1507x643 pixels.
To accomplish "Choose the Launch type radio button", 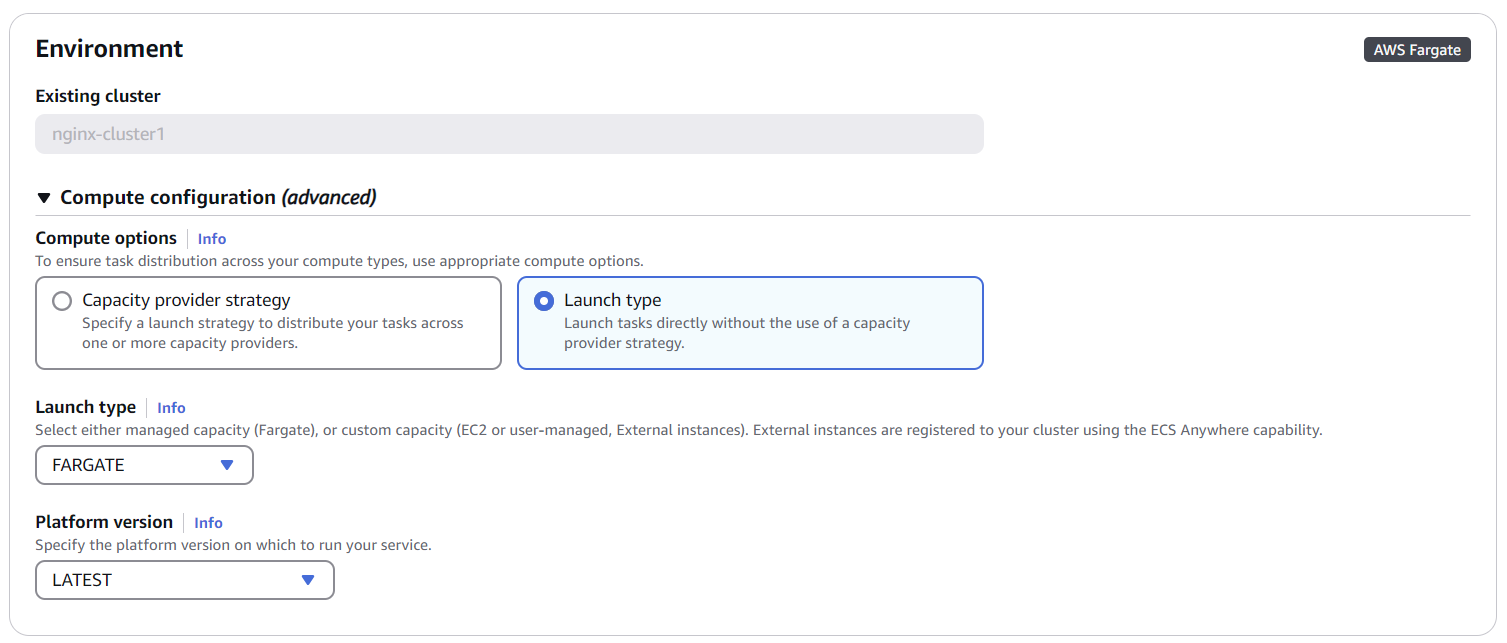I will [544, 301].
